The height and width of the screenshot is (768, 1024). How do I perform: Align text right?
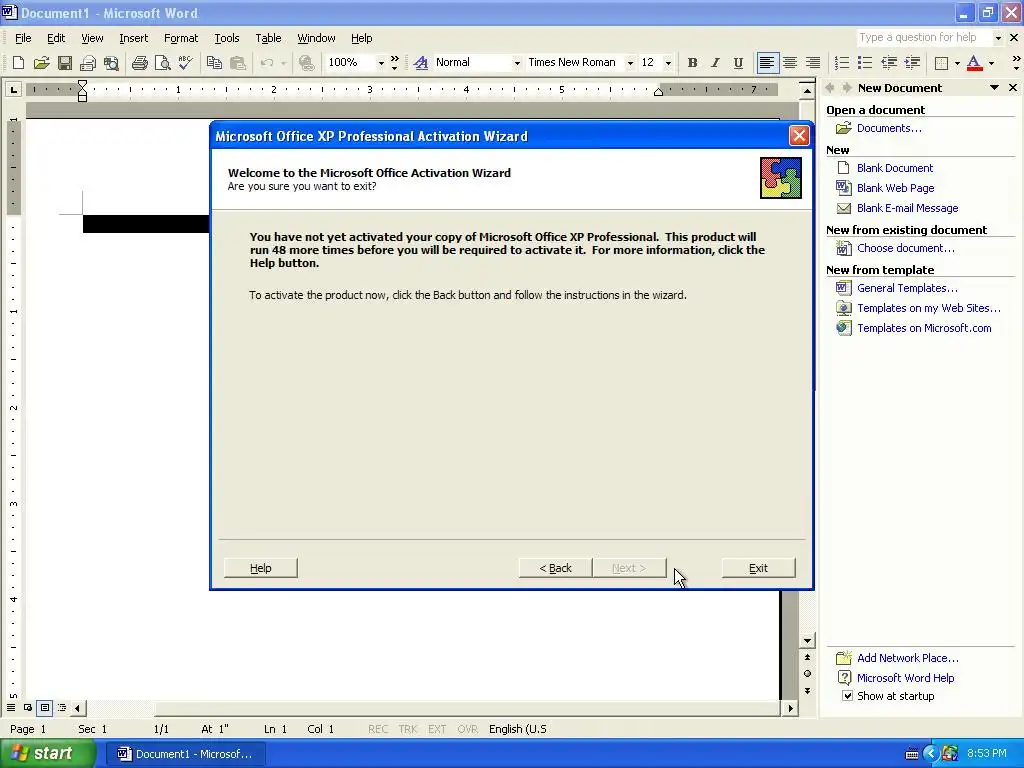point(813,63)
